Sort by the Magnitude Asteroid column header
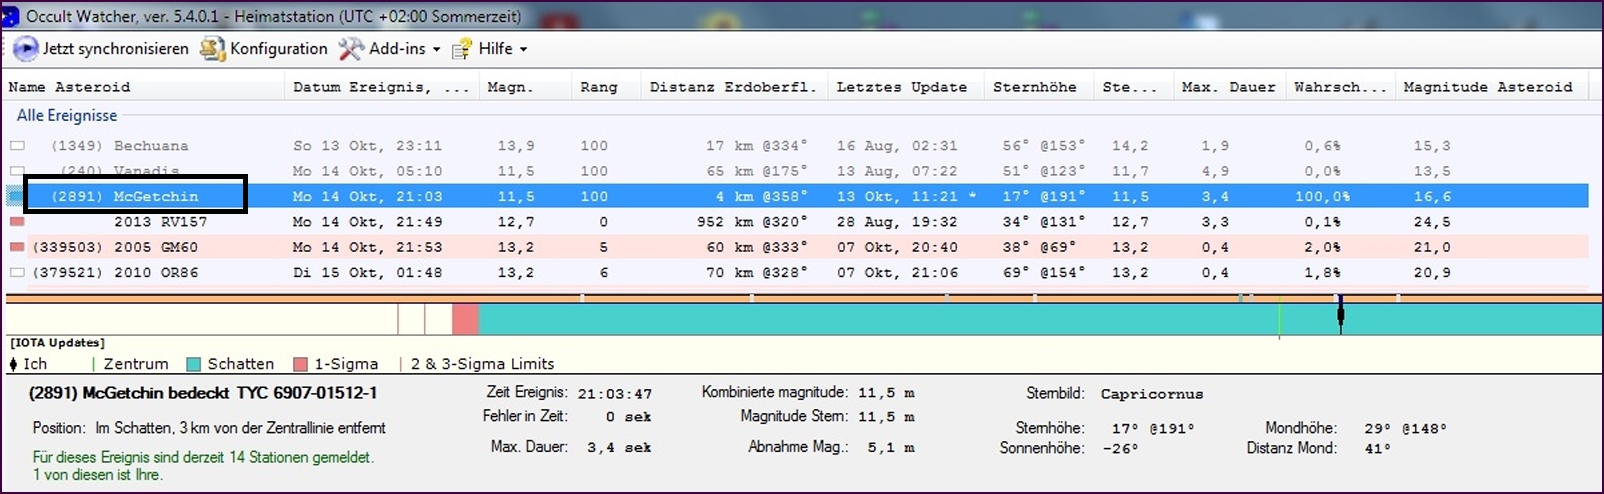 [1487, 87]
